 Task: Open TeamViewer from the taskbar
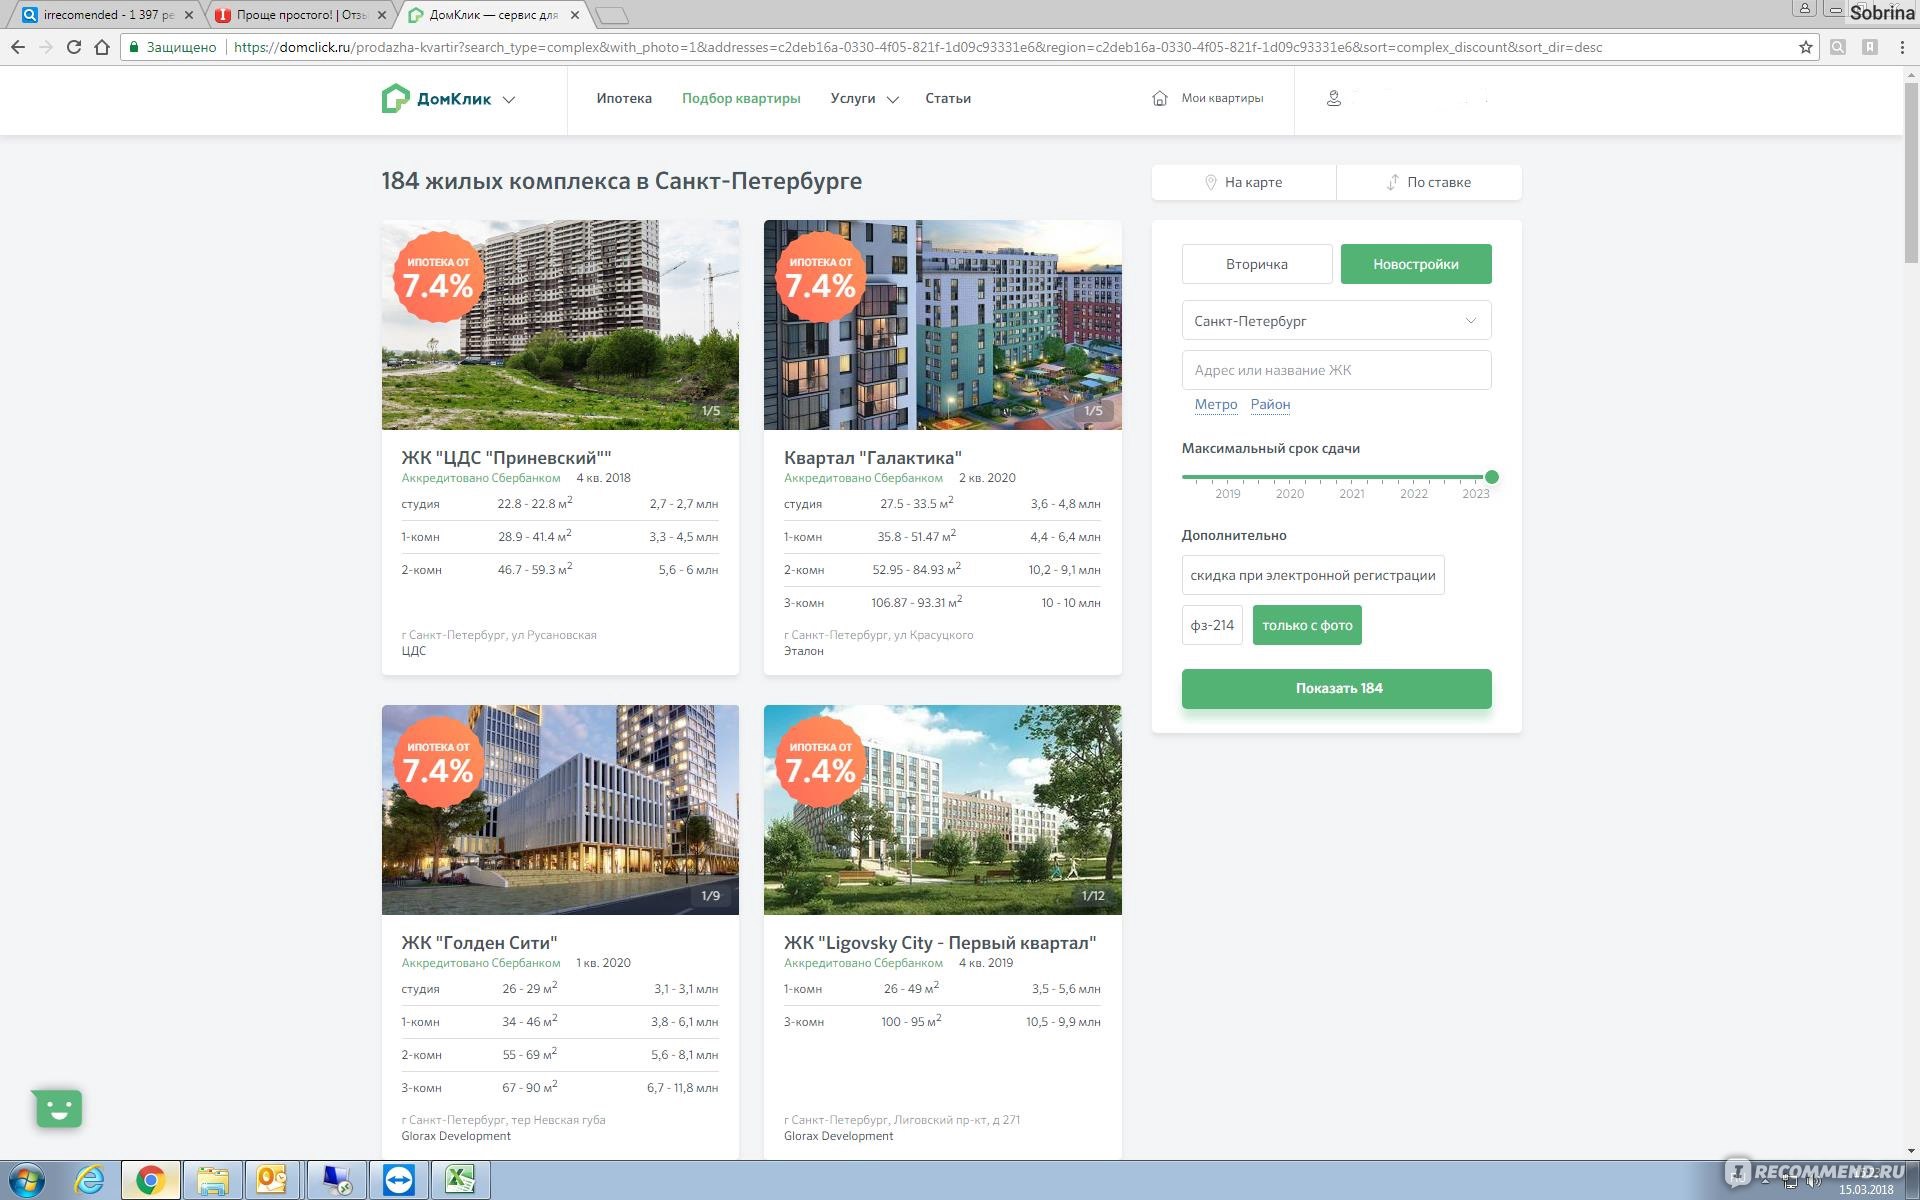[398, 1181]
